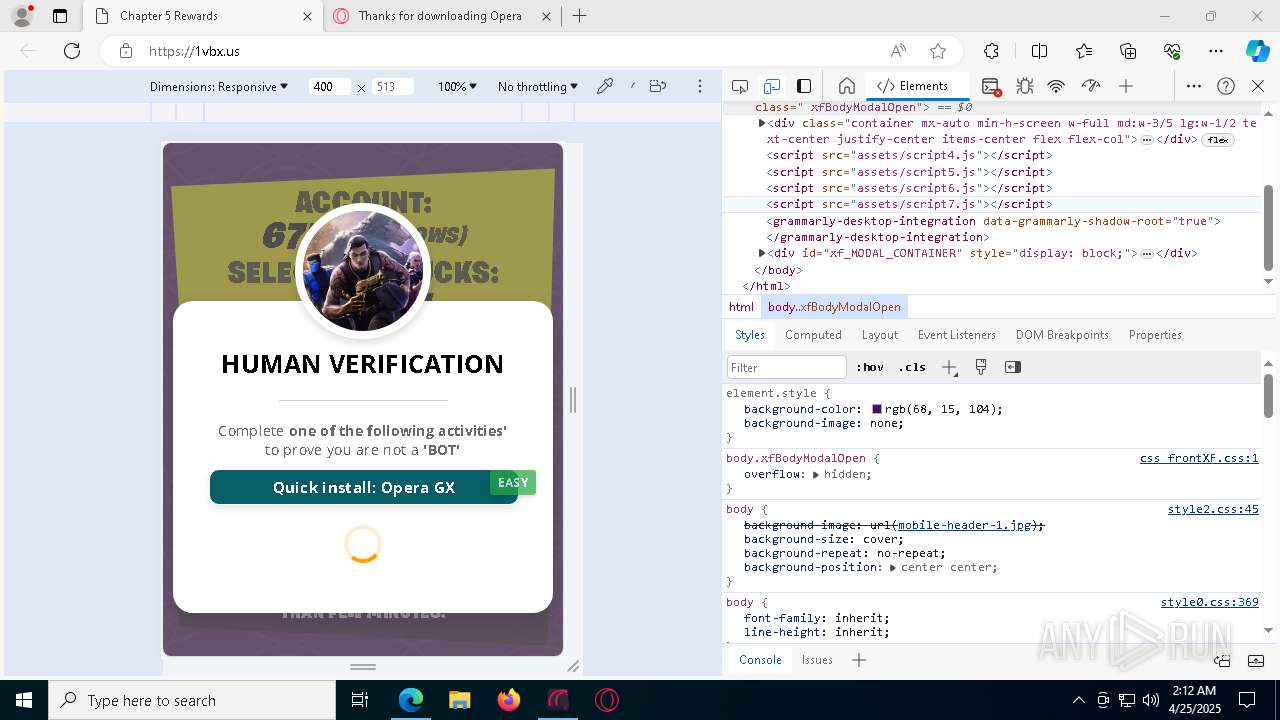
Task: Toggle computed styles sidebar icon
Action: 1013,367
